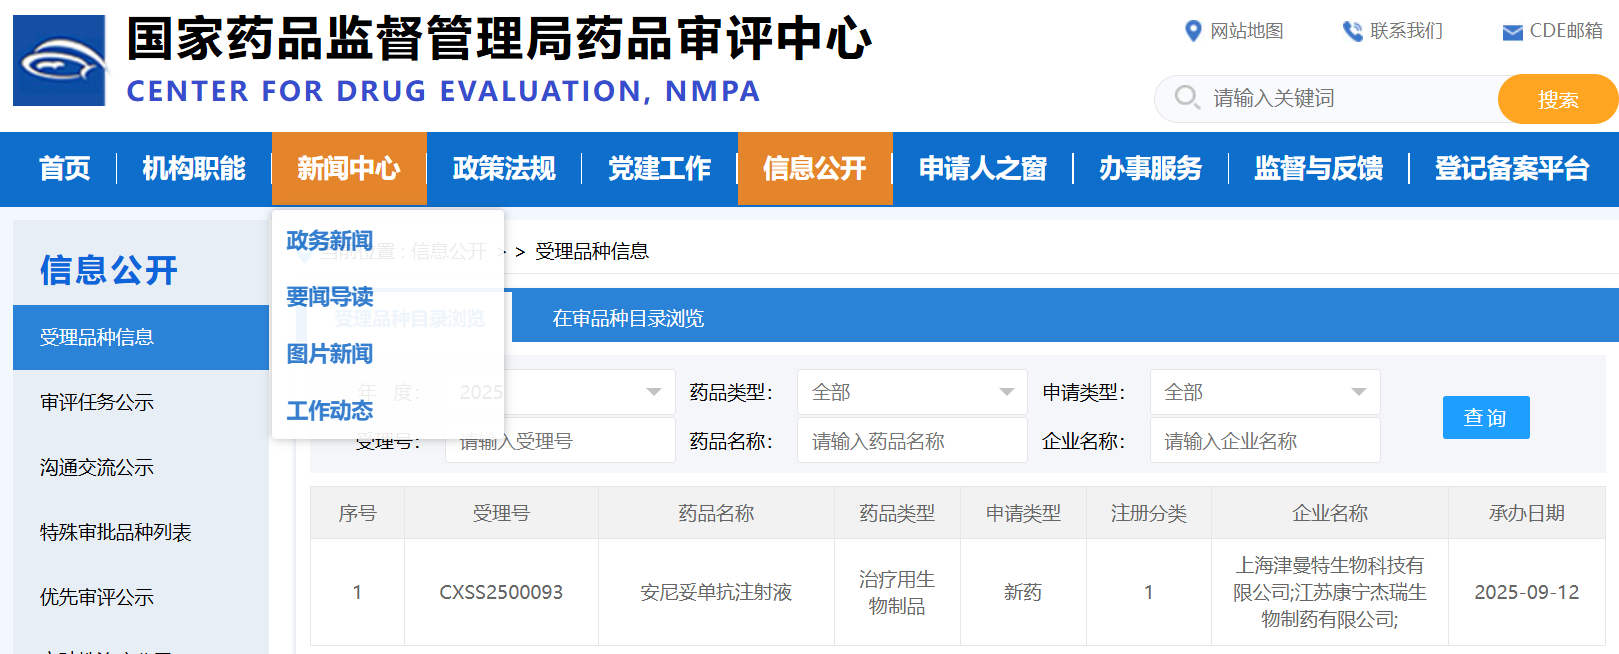
Task: Click the site map pin icon
Action: pos(1192,31)
